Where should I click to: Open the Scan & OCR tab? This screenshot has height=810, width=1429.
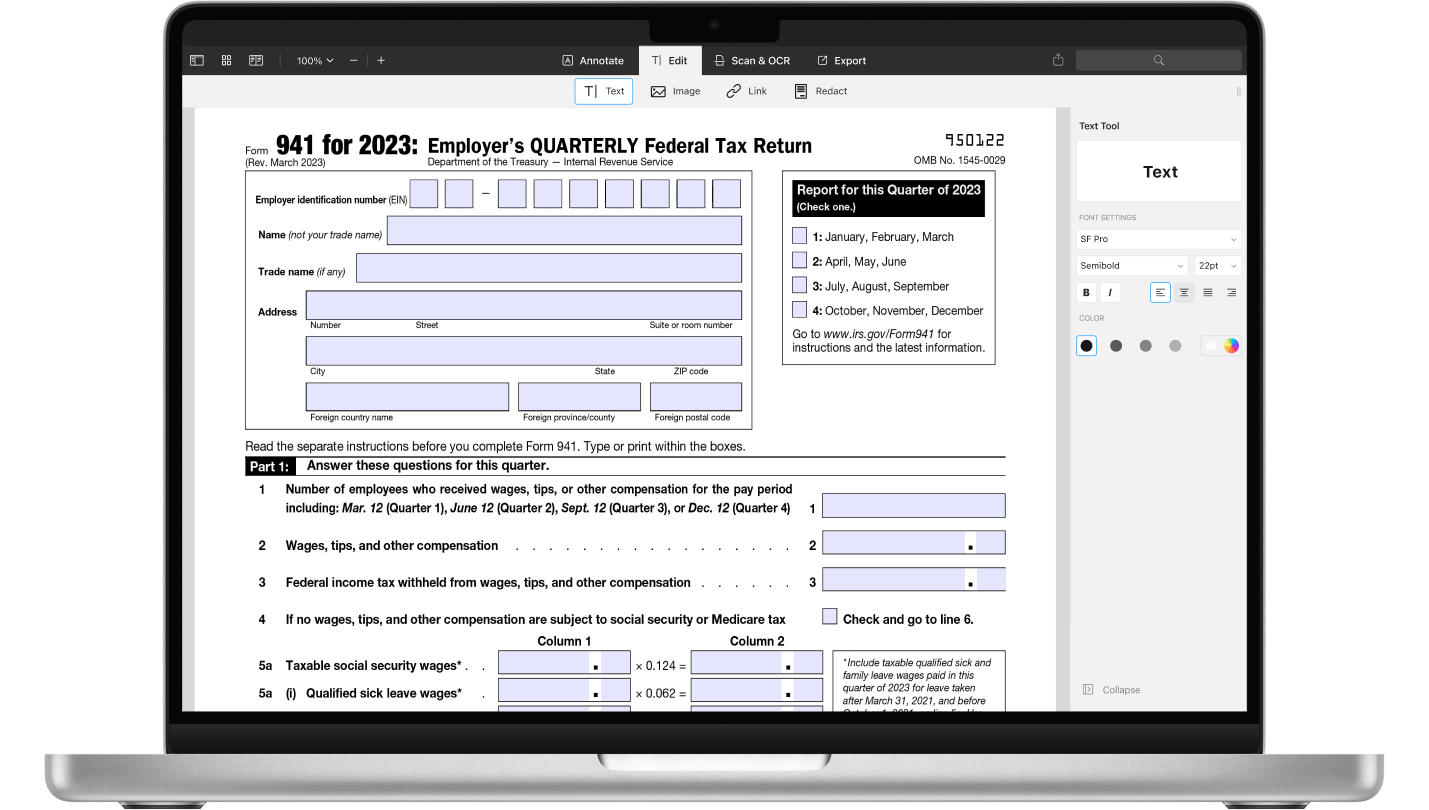pyautogui.click(x=752, y=61)
